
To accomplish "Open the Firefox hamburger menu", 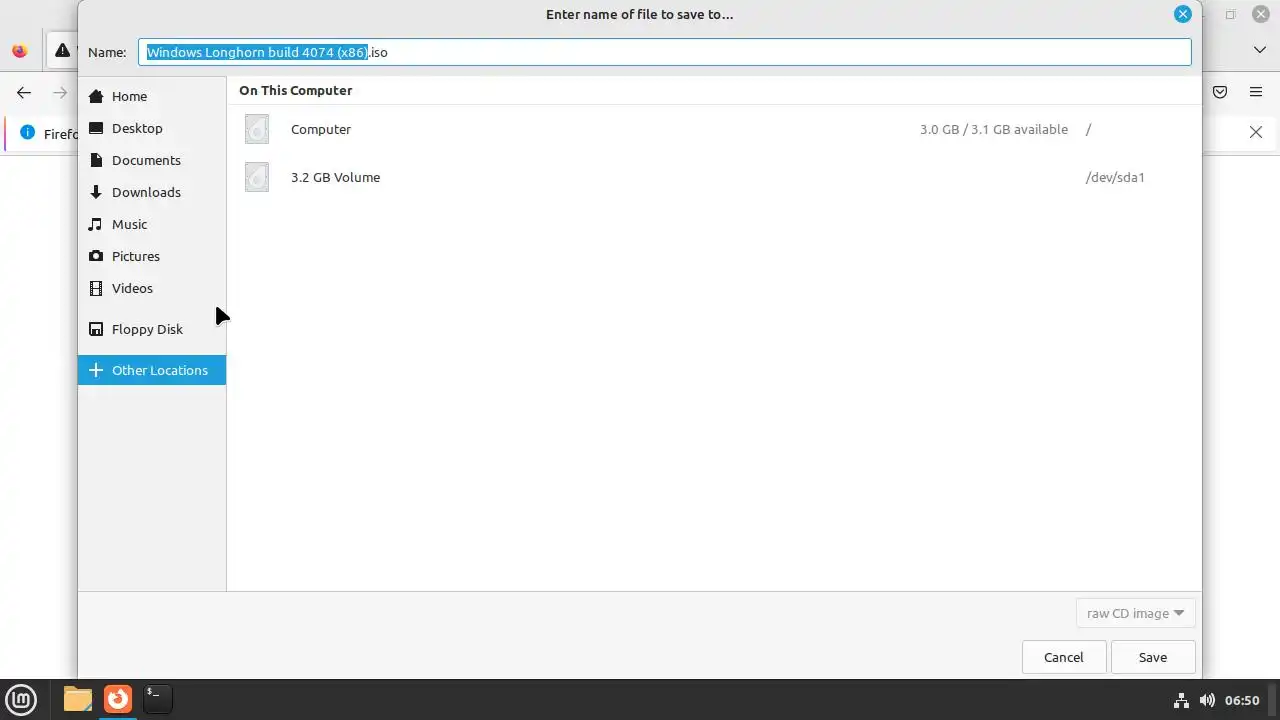I will pyautogui.click(x=1256, y=92).
